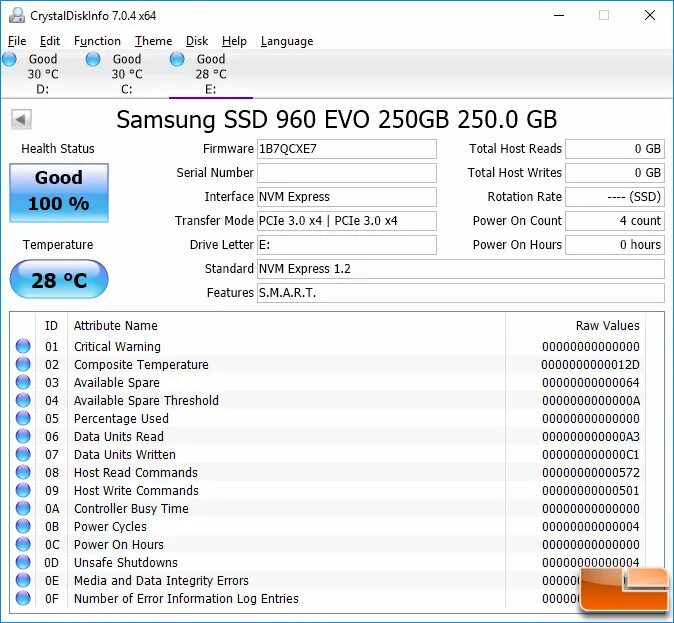
Task: Close the CrystalDiskInfo window
Action: [x=650, y=15]
